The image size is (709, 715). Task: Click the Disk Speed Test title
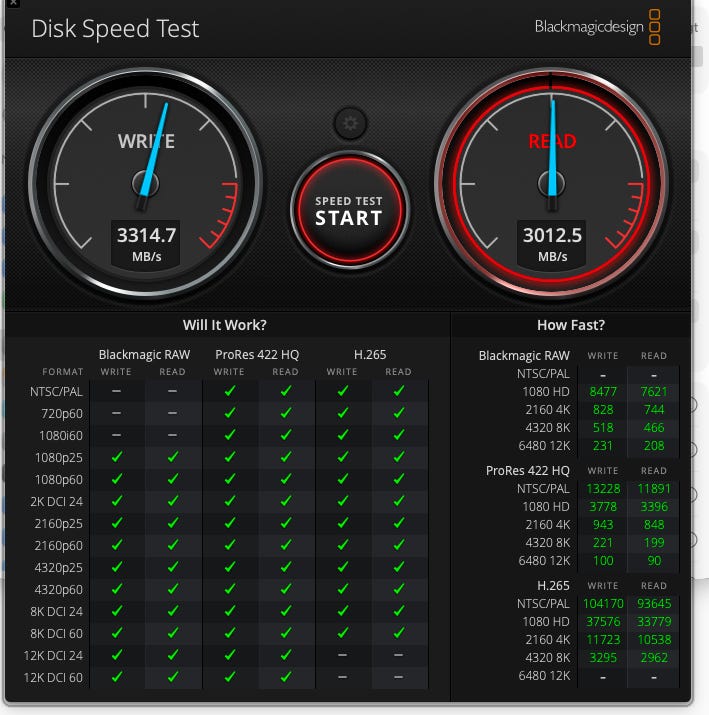(x=115, y=28)
